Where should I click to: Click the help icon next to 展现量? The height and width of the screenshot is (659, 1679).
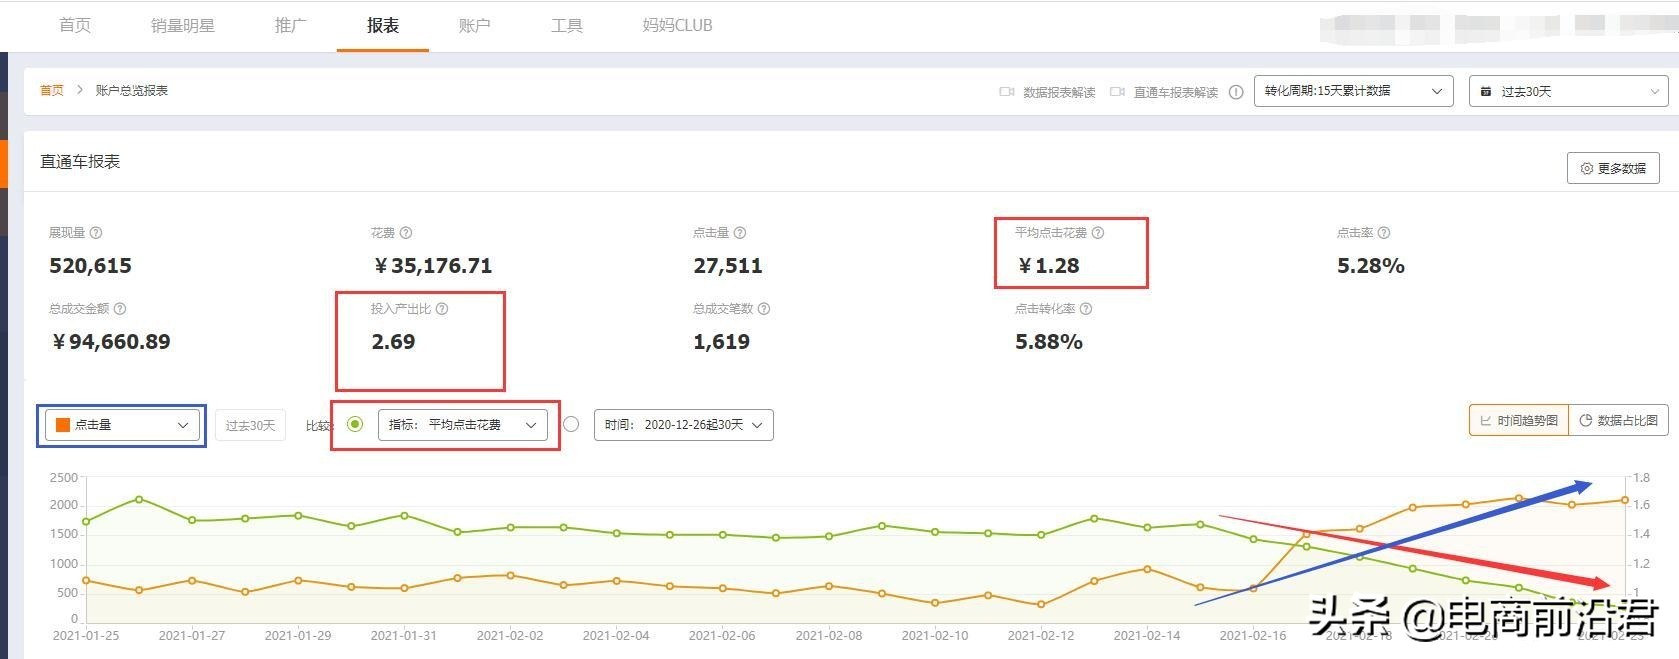(x=96, y=233)
